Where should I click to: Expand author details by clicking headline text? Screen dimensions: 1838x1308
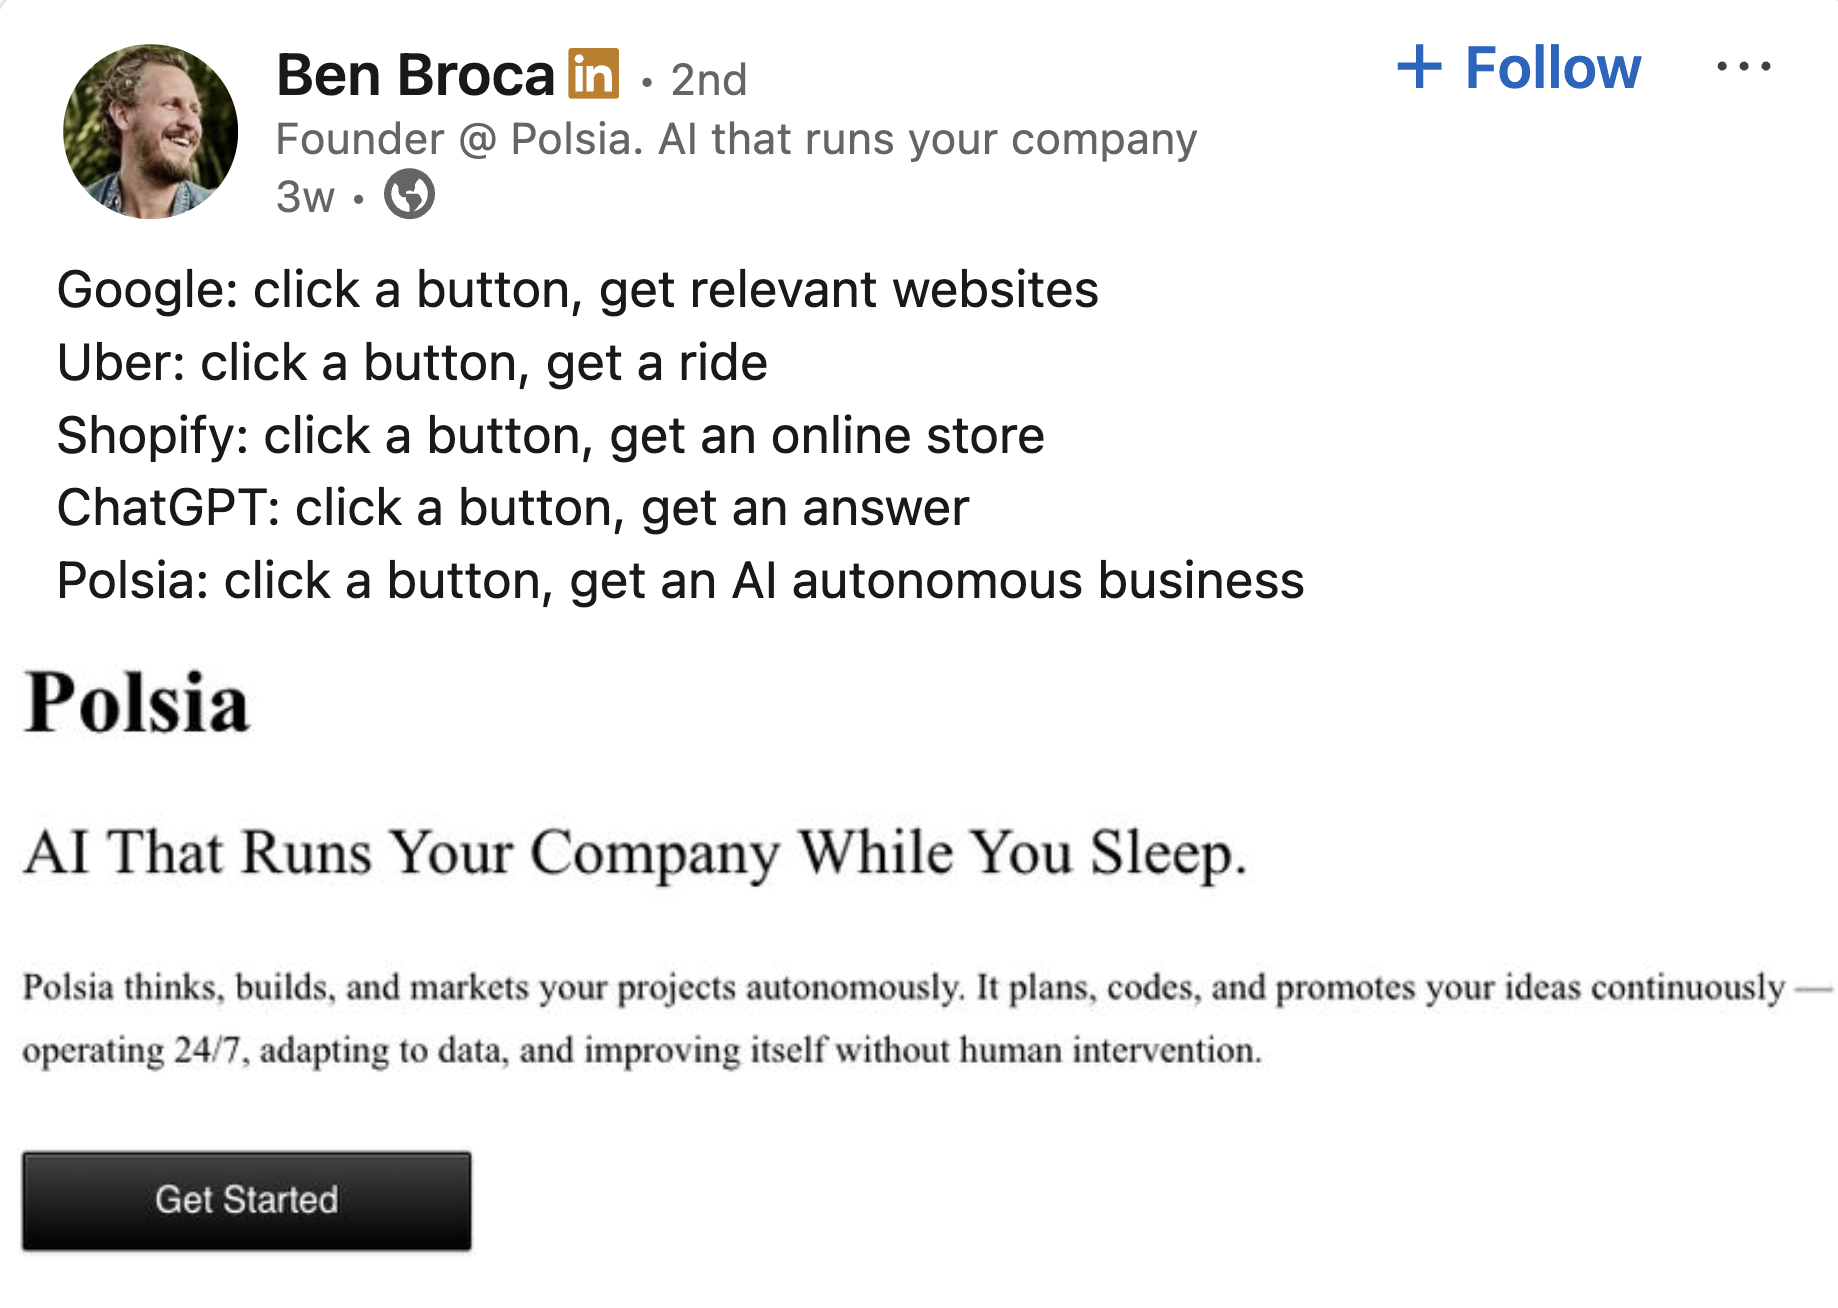[x=737, y=140]
